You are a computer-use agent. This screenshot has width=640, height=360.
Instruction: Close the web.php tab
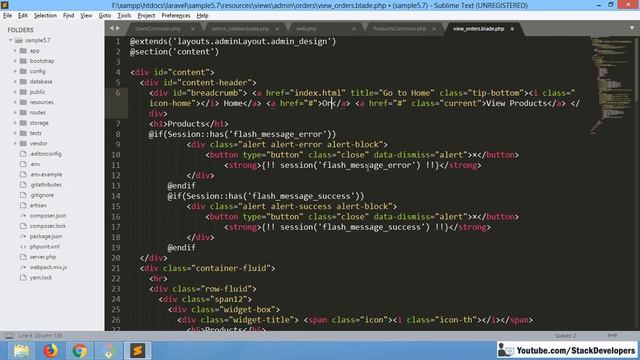click(x=354, y=29)
